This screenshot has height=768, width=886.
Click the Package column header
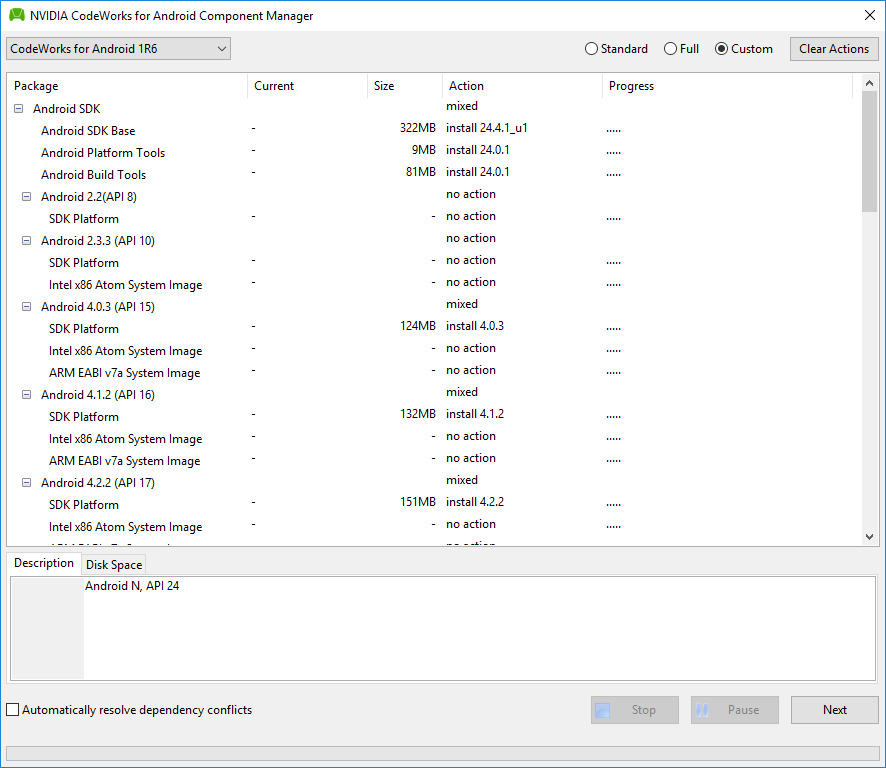tap(35, 86)
